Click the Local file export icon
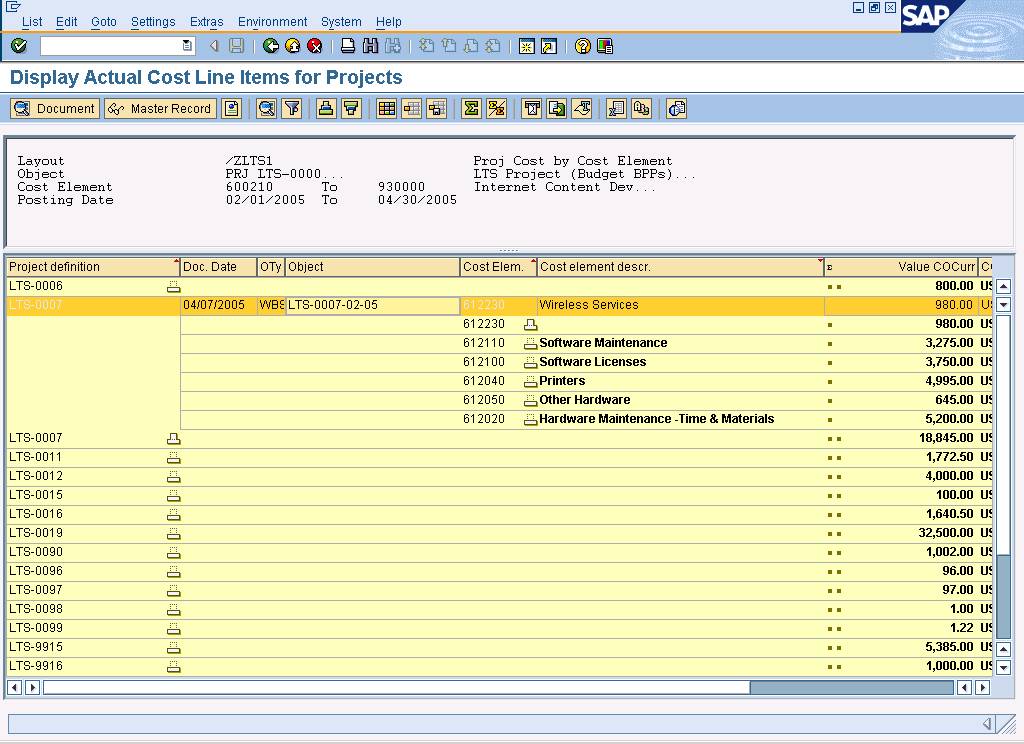The height and width of the screenshot is (744, 1024). (556, 108)
